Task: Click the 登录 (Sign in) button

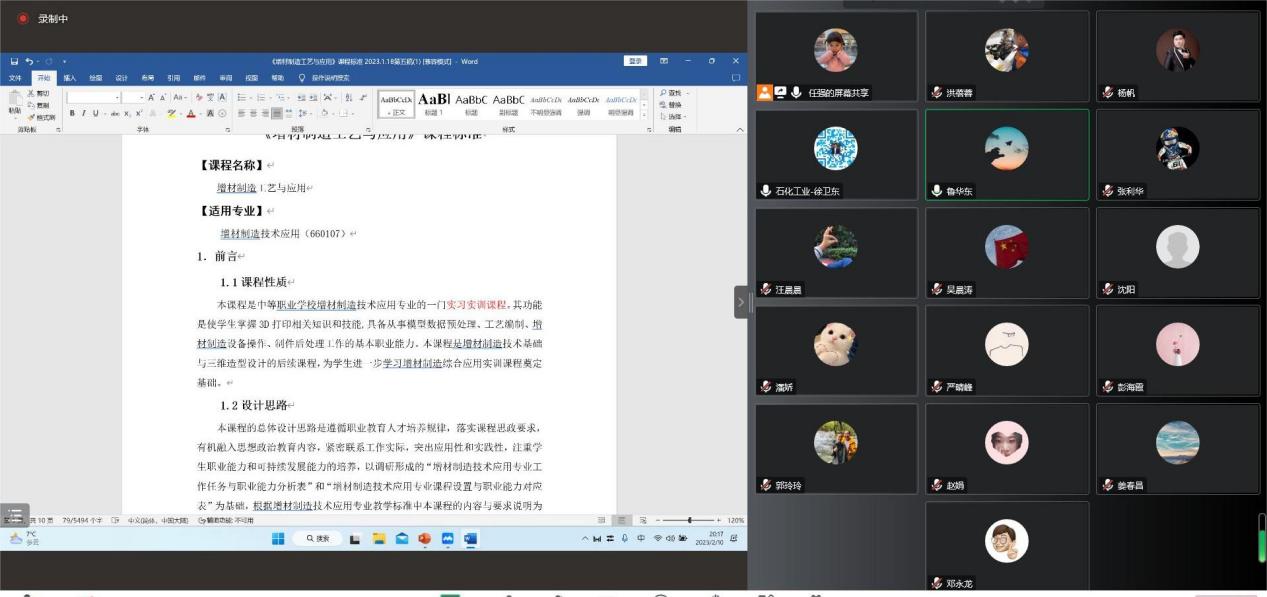Action: point(635,61)
